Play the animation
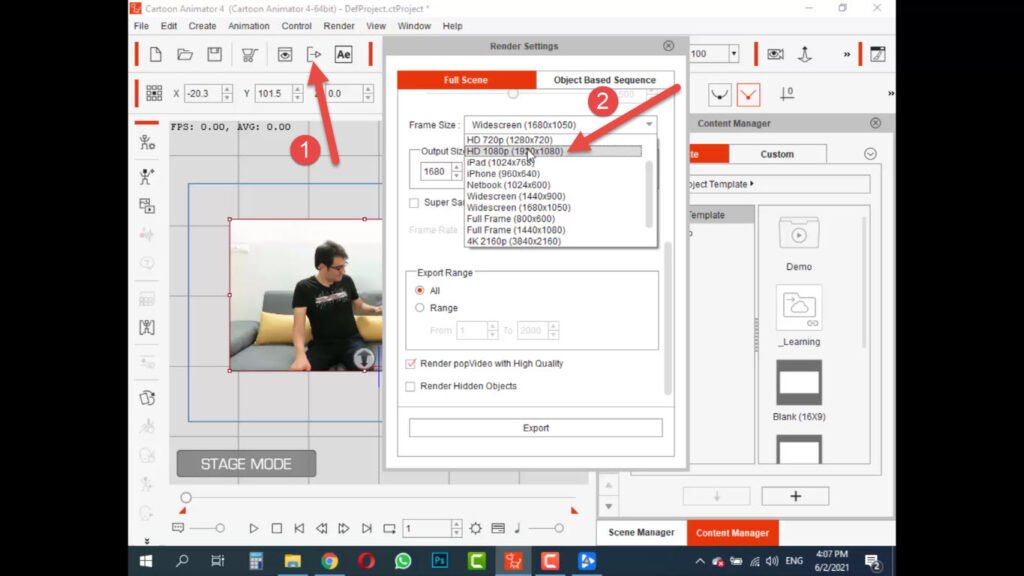 (254, 528)
